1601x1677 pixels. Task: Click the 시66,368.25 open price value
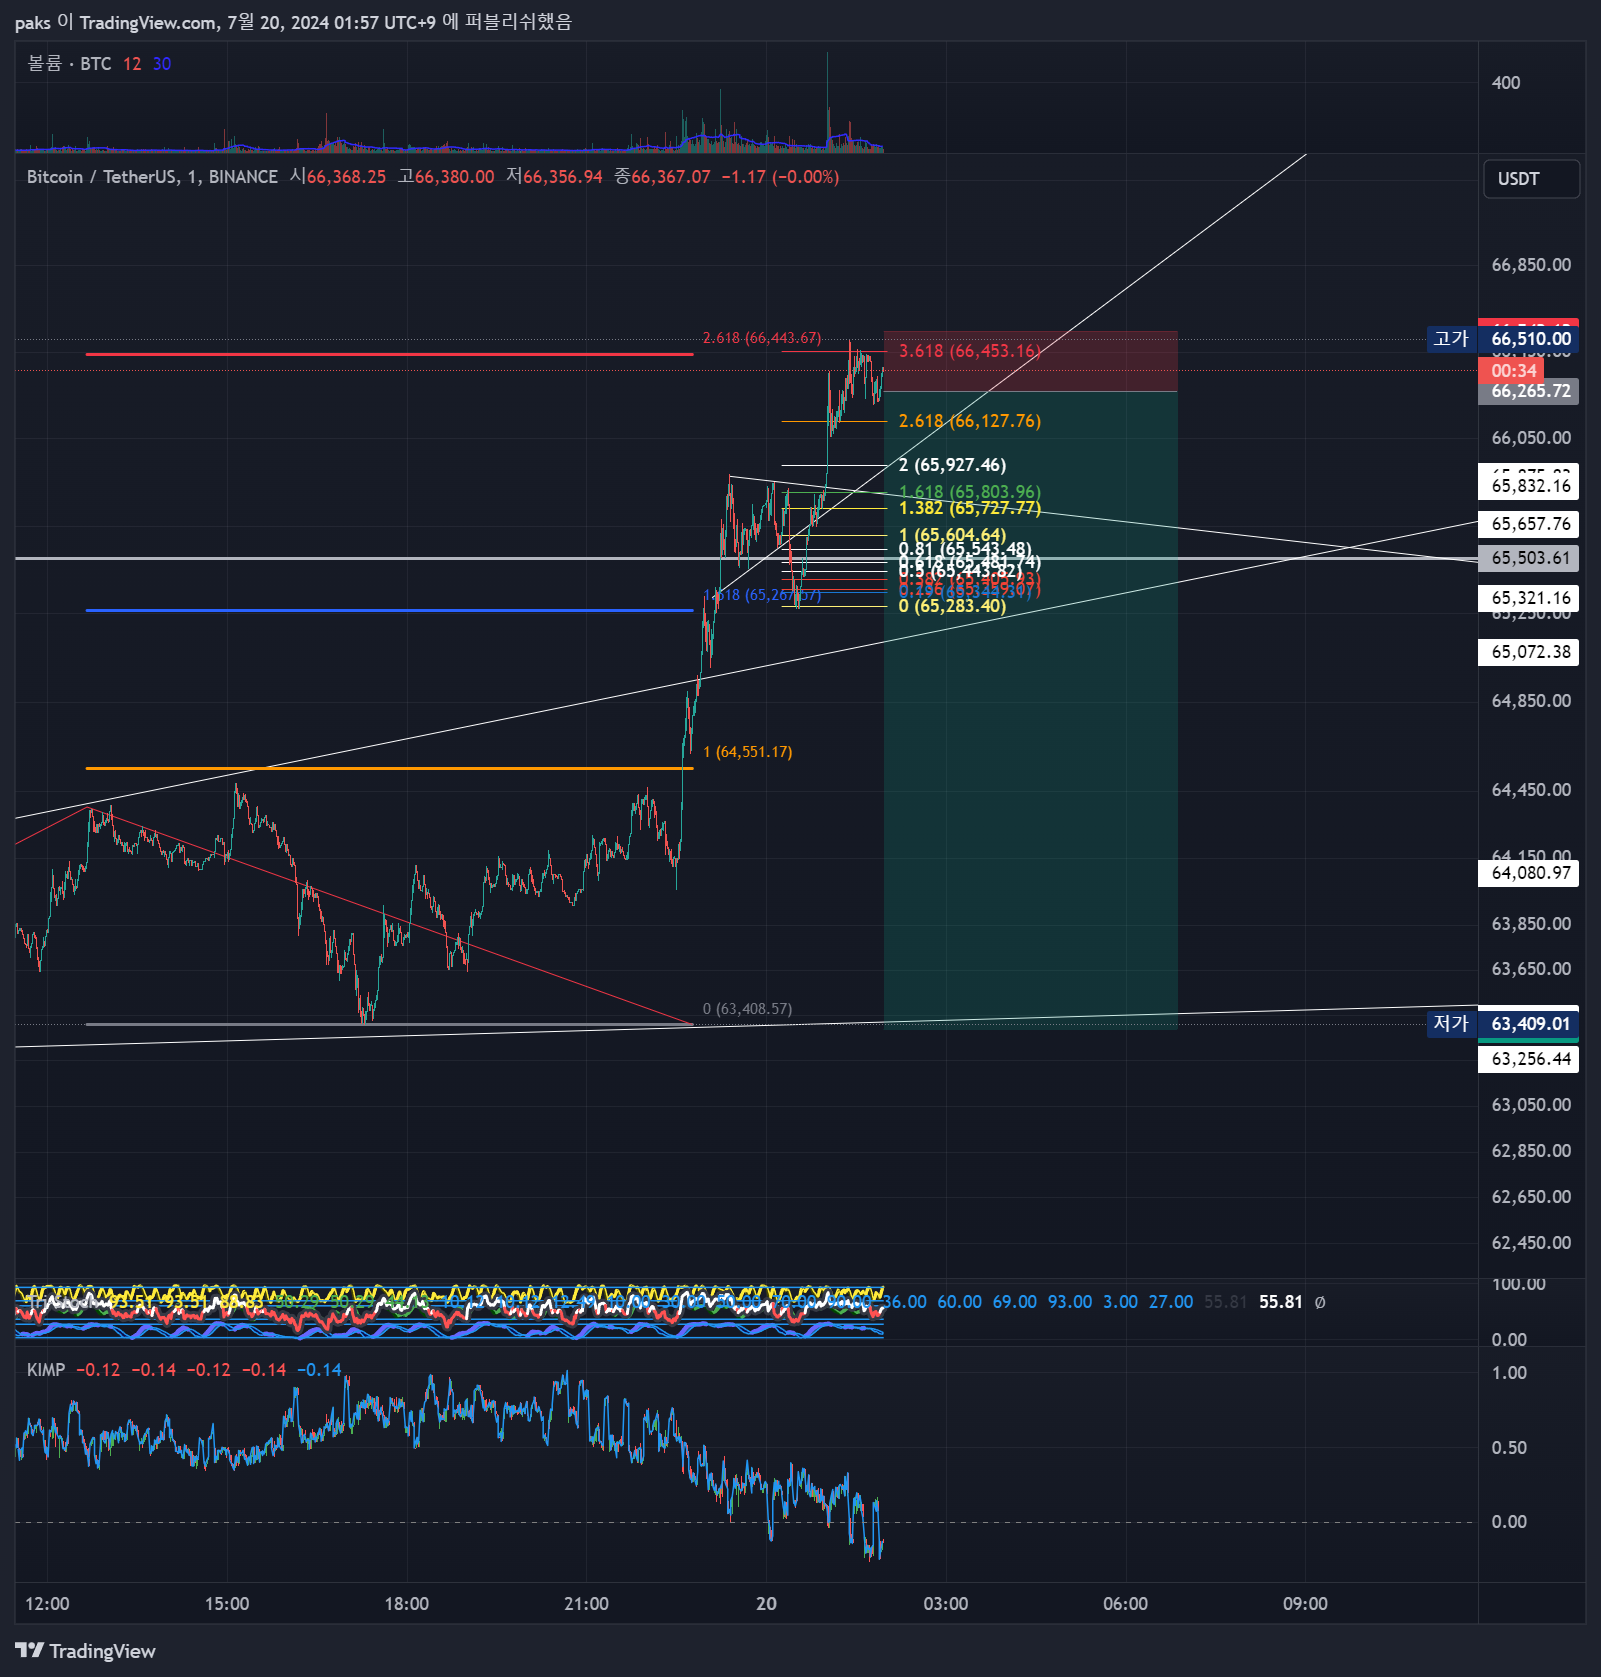click(x=338, y=177)
